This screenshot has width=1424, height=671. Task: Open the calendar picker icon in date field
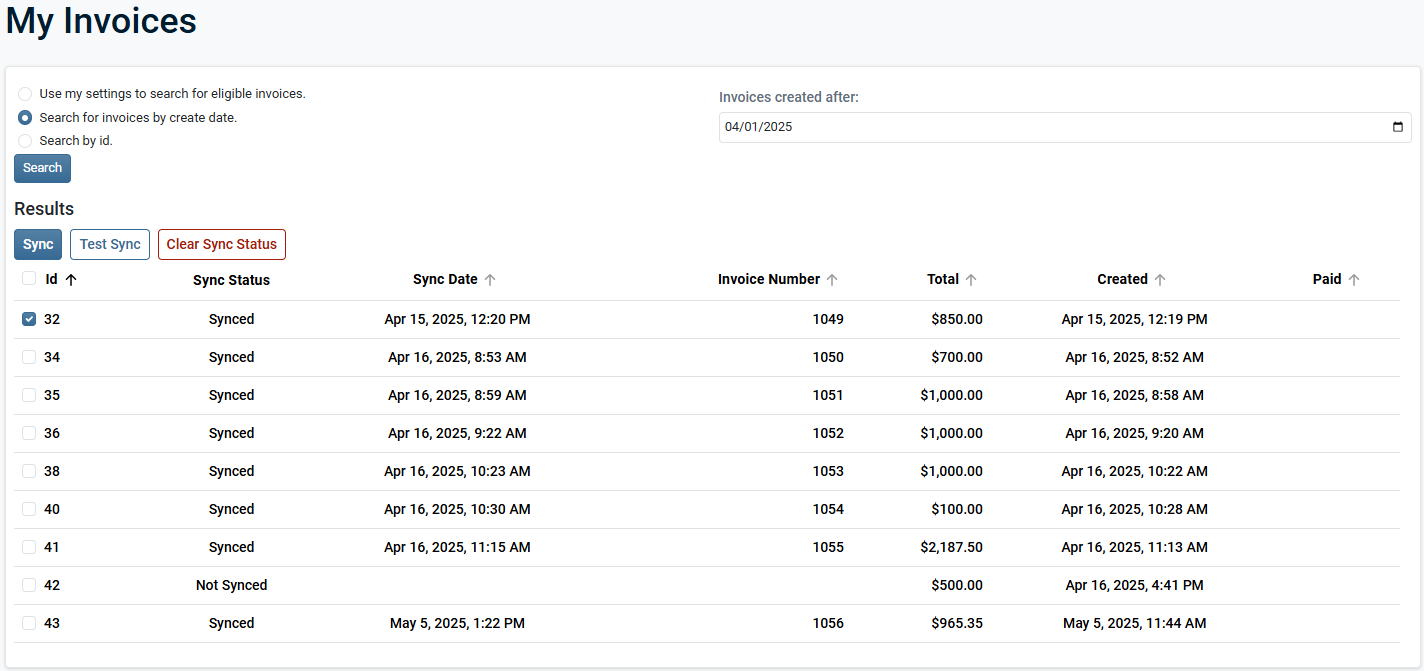(1398, 127)
